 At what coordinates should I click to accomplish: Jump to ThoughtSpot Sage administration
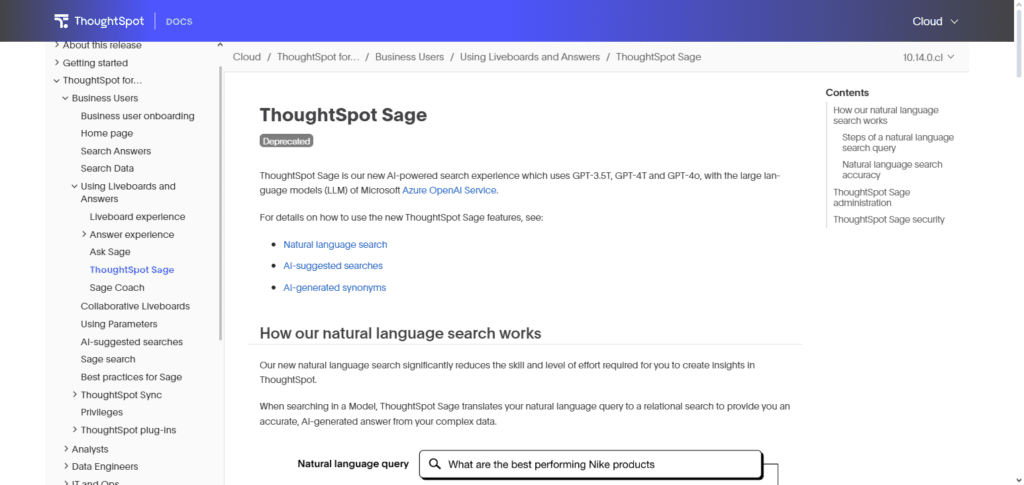[x=871, y=197]
